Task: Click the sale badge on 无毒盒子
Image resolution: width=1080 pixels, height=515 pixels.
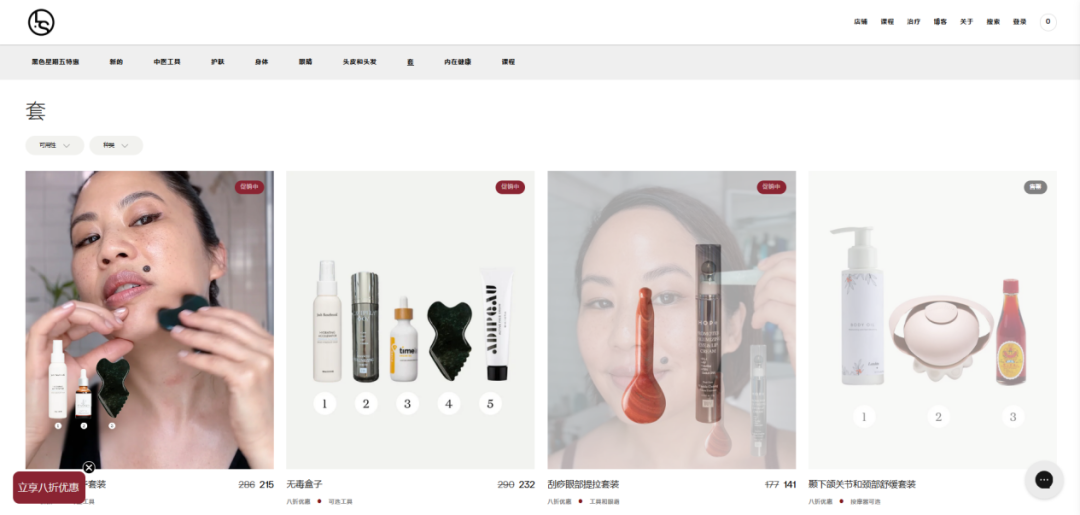Action: pos(510,187)
